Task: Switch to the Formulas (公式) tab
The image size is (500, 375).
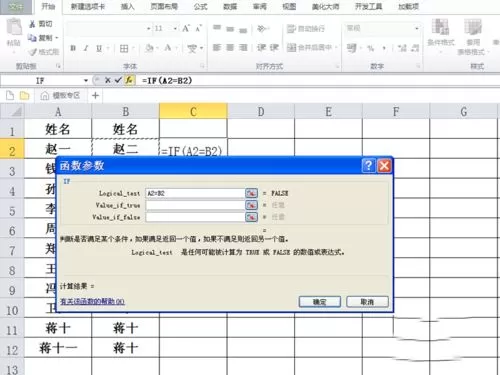Action: tap(200, 7)
